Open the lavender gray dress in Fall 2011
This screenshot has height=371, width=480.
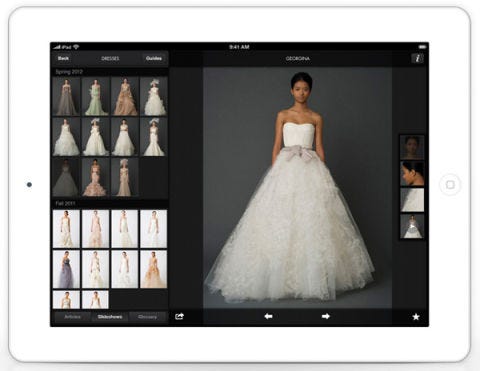[x=66, y=269]
